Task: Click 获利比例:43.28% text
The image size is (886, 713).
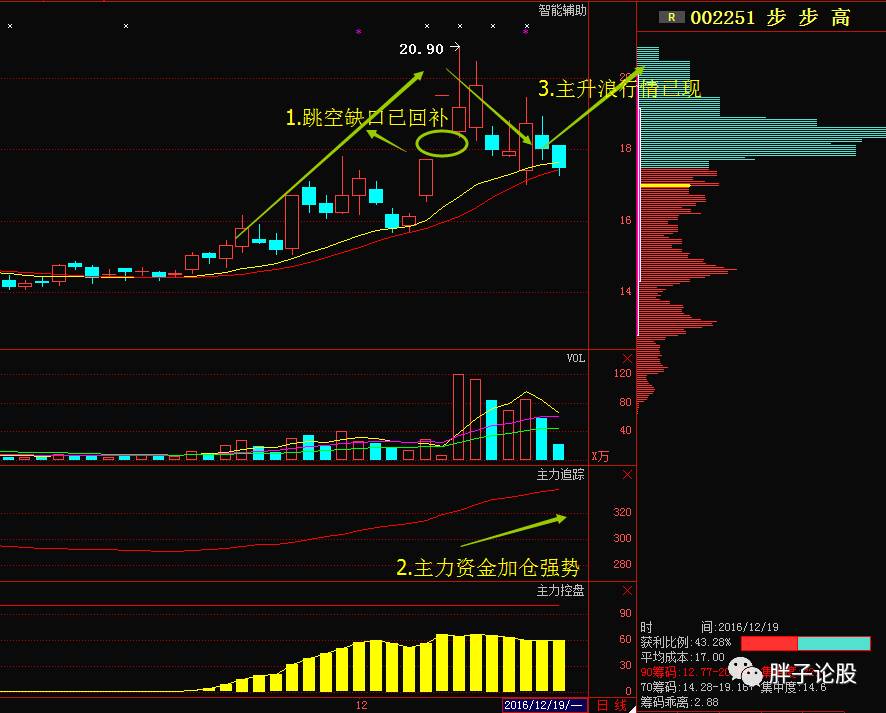Action: 686,642
